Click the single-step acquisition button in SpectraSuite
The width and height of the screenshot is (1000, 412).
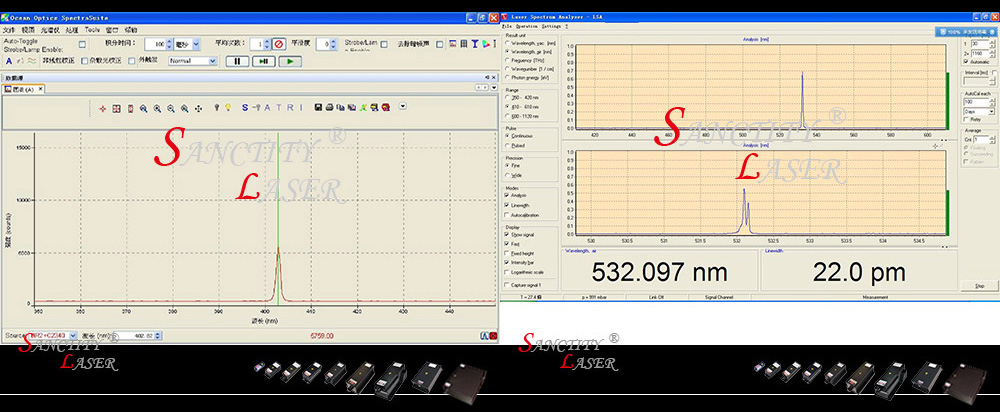point(263,61)
